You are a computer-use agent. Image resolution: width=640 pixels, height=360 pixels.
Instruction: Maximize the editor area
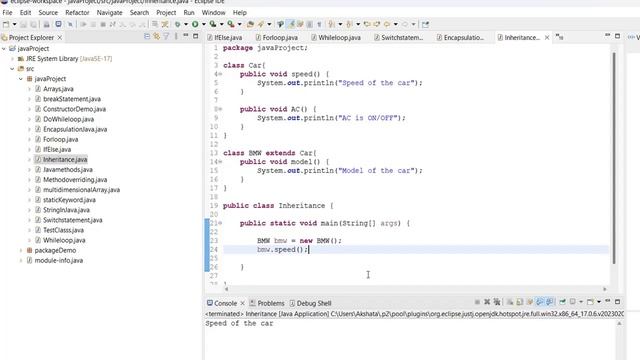coord(617,36)
